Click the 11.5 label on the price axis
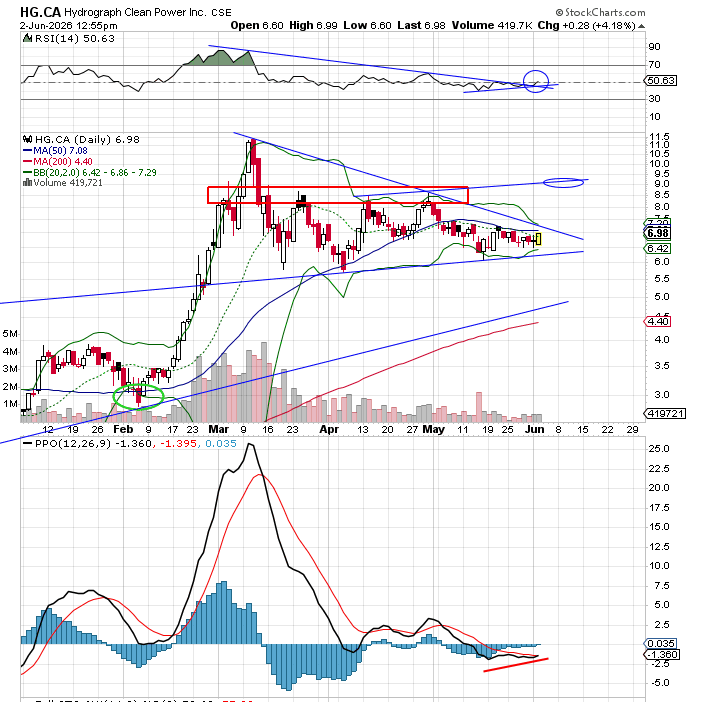Image resolution: width=705 pixels, height=702 pixels. tap(659, 137)
